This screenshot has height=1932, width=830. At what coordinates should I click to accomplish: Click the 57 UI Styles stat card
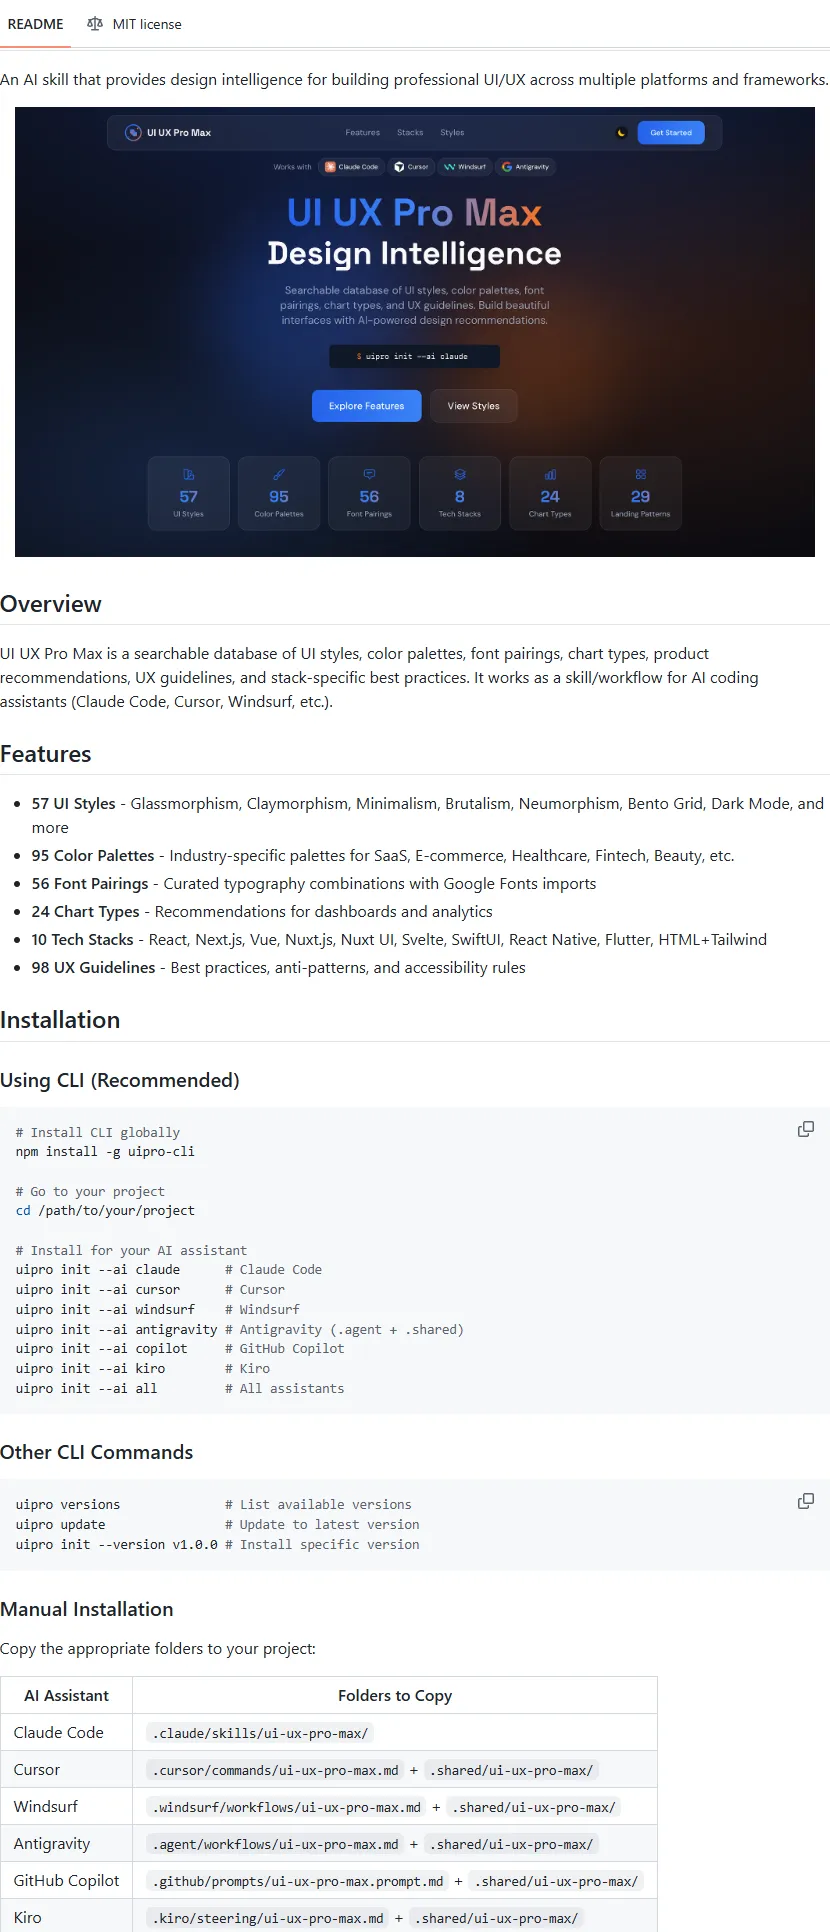189,494
